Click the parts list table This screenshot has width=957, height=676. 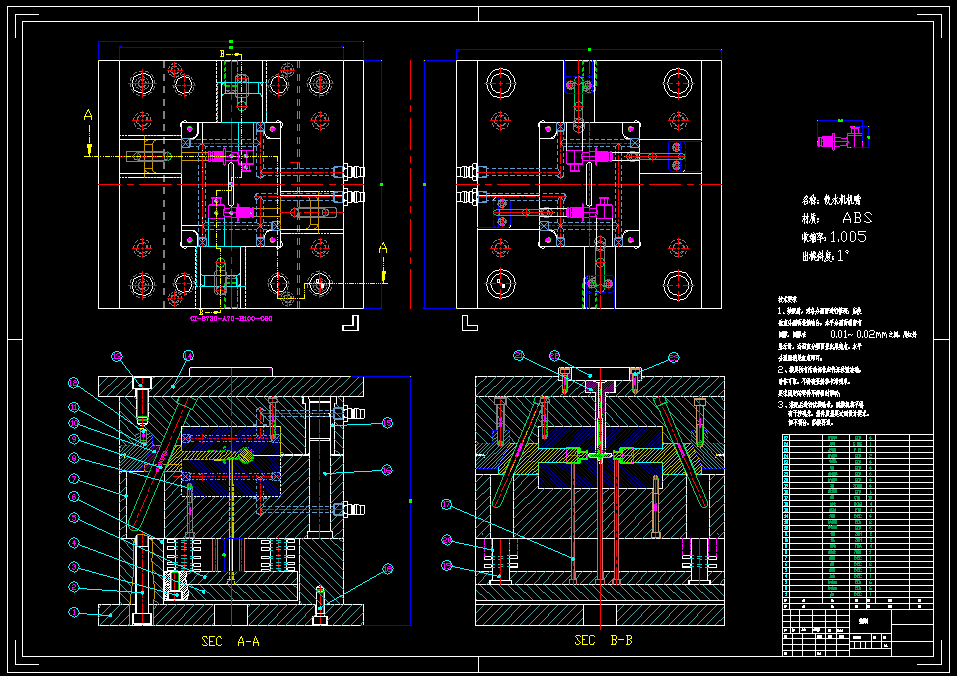(858, 521)
